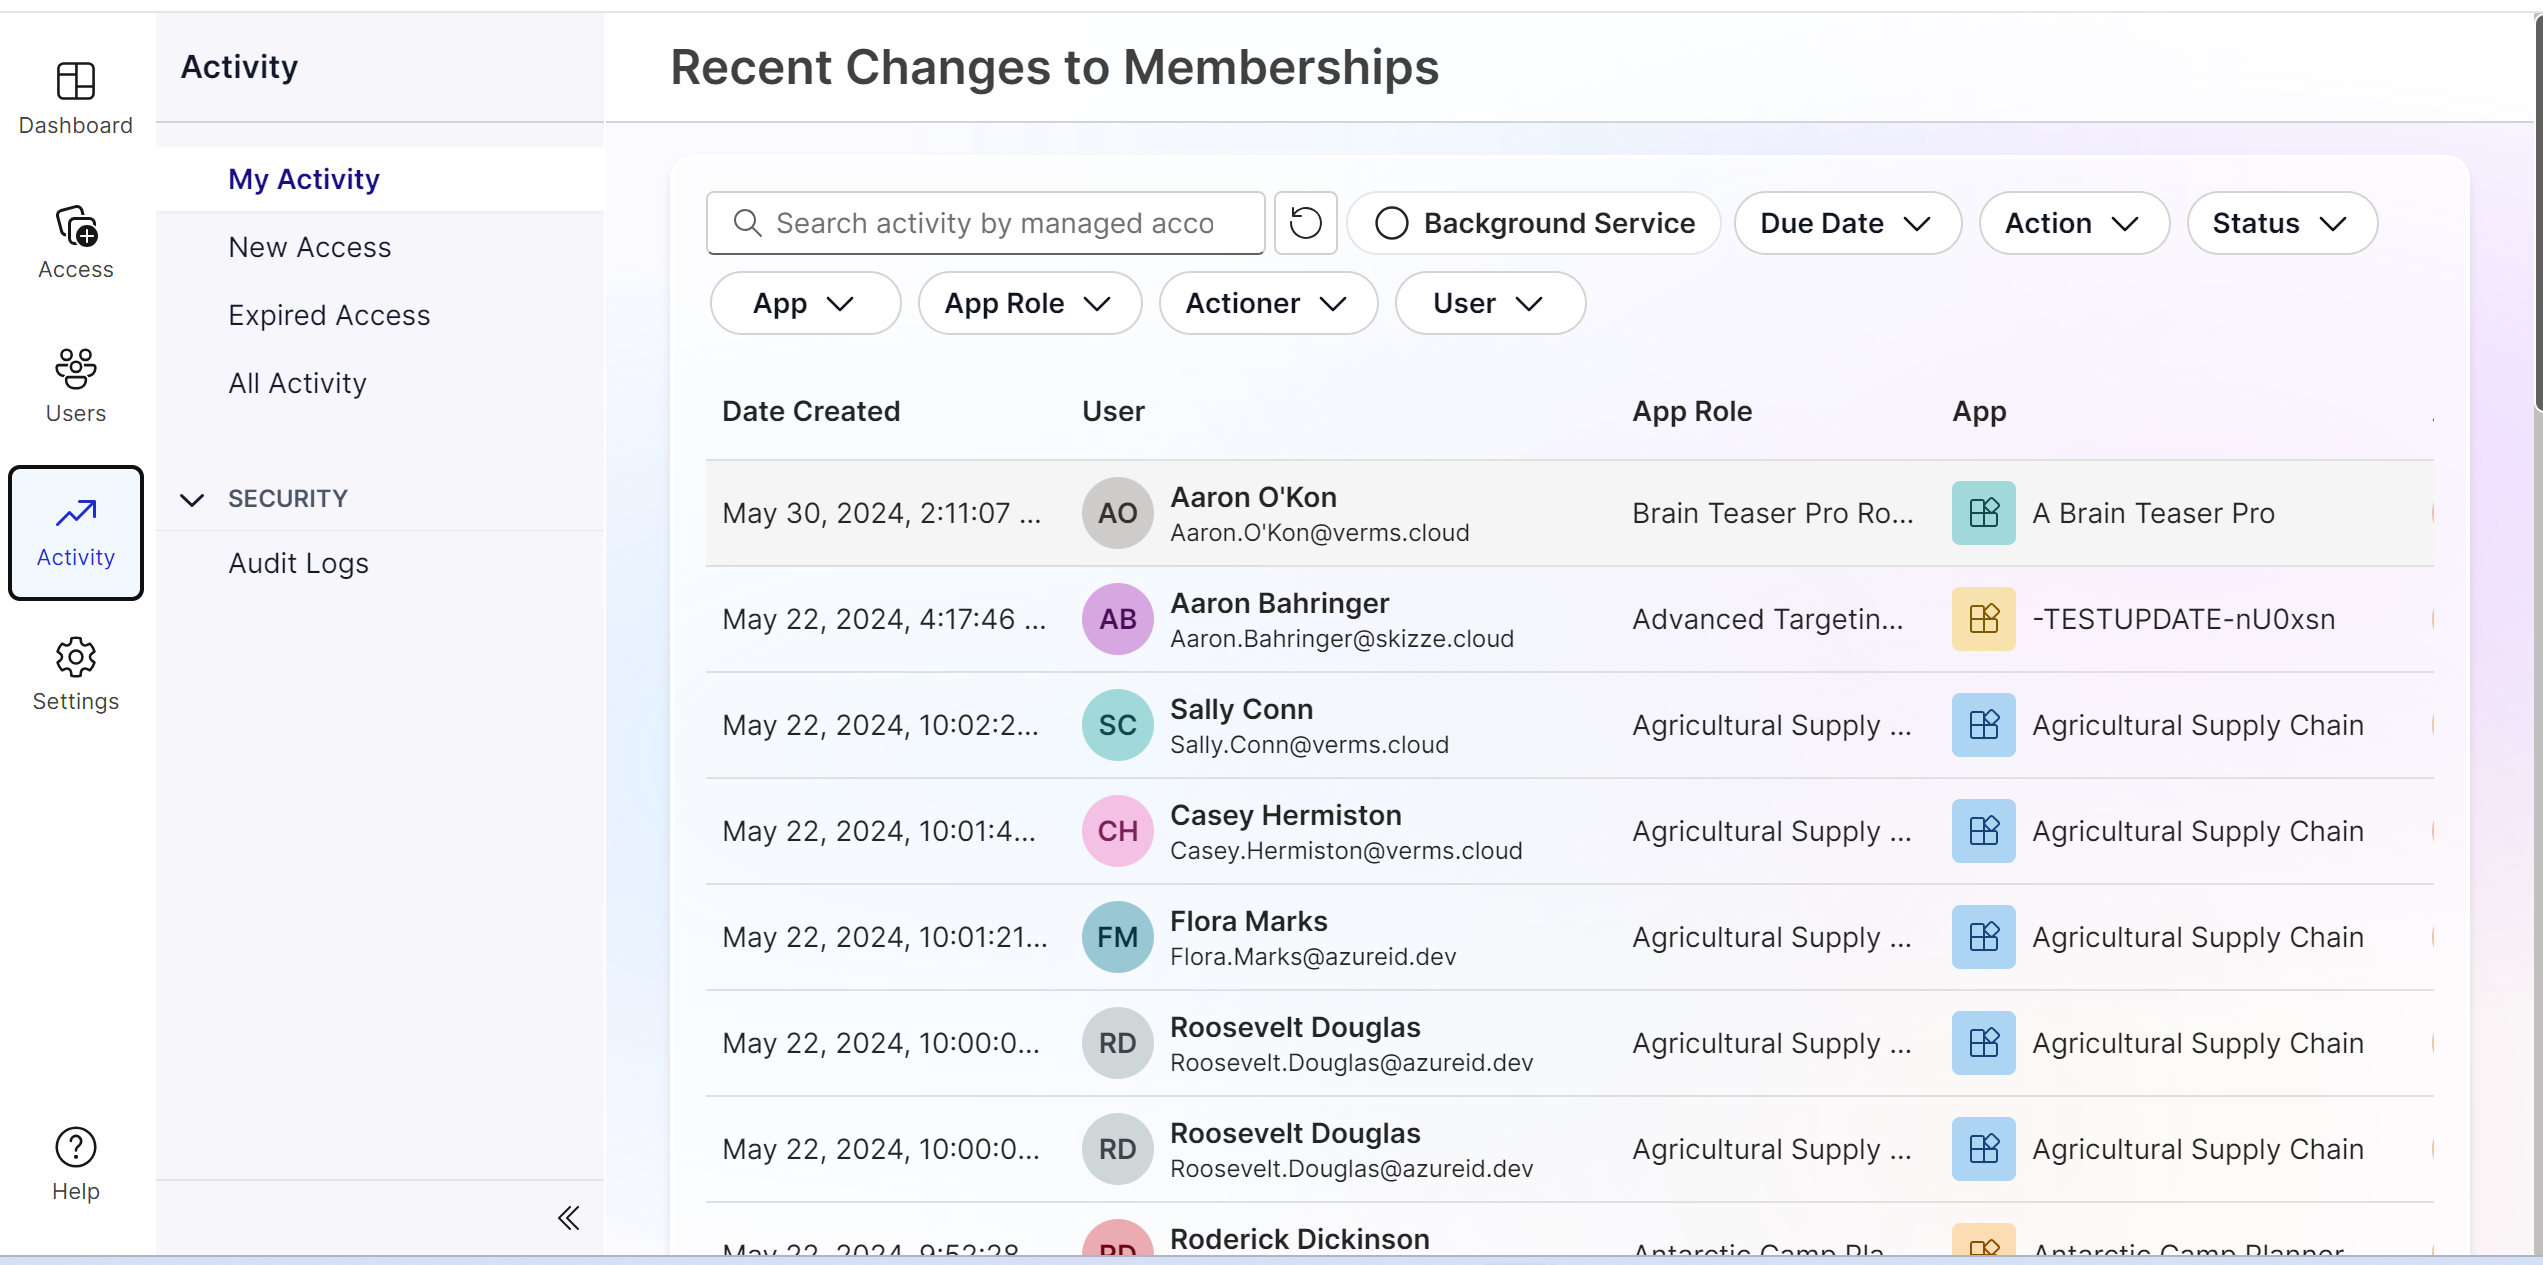Click Expired Access in sidebar

click(328, 315)
